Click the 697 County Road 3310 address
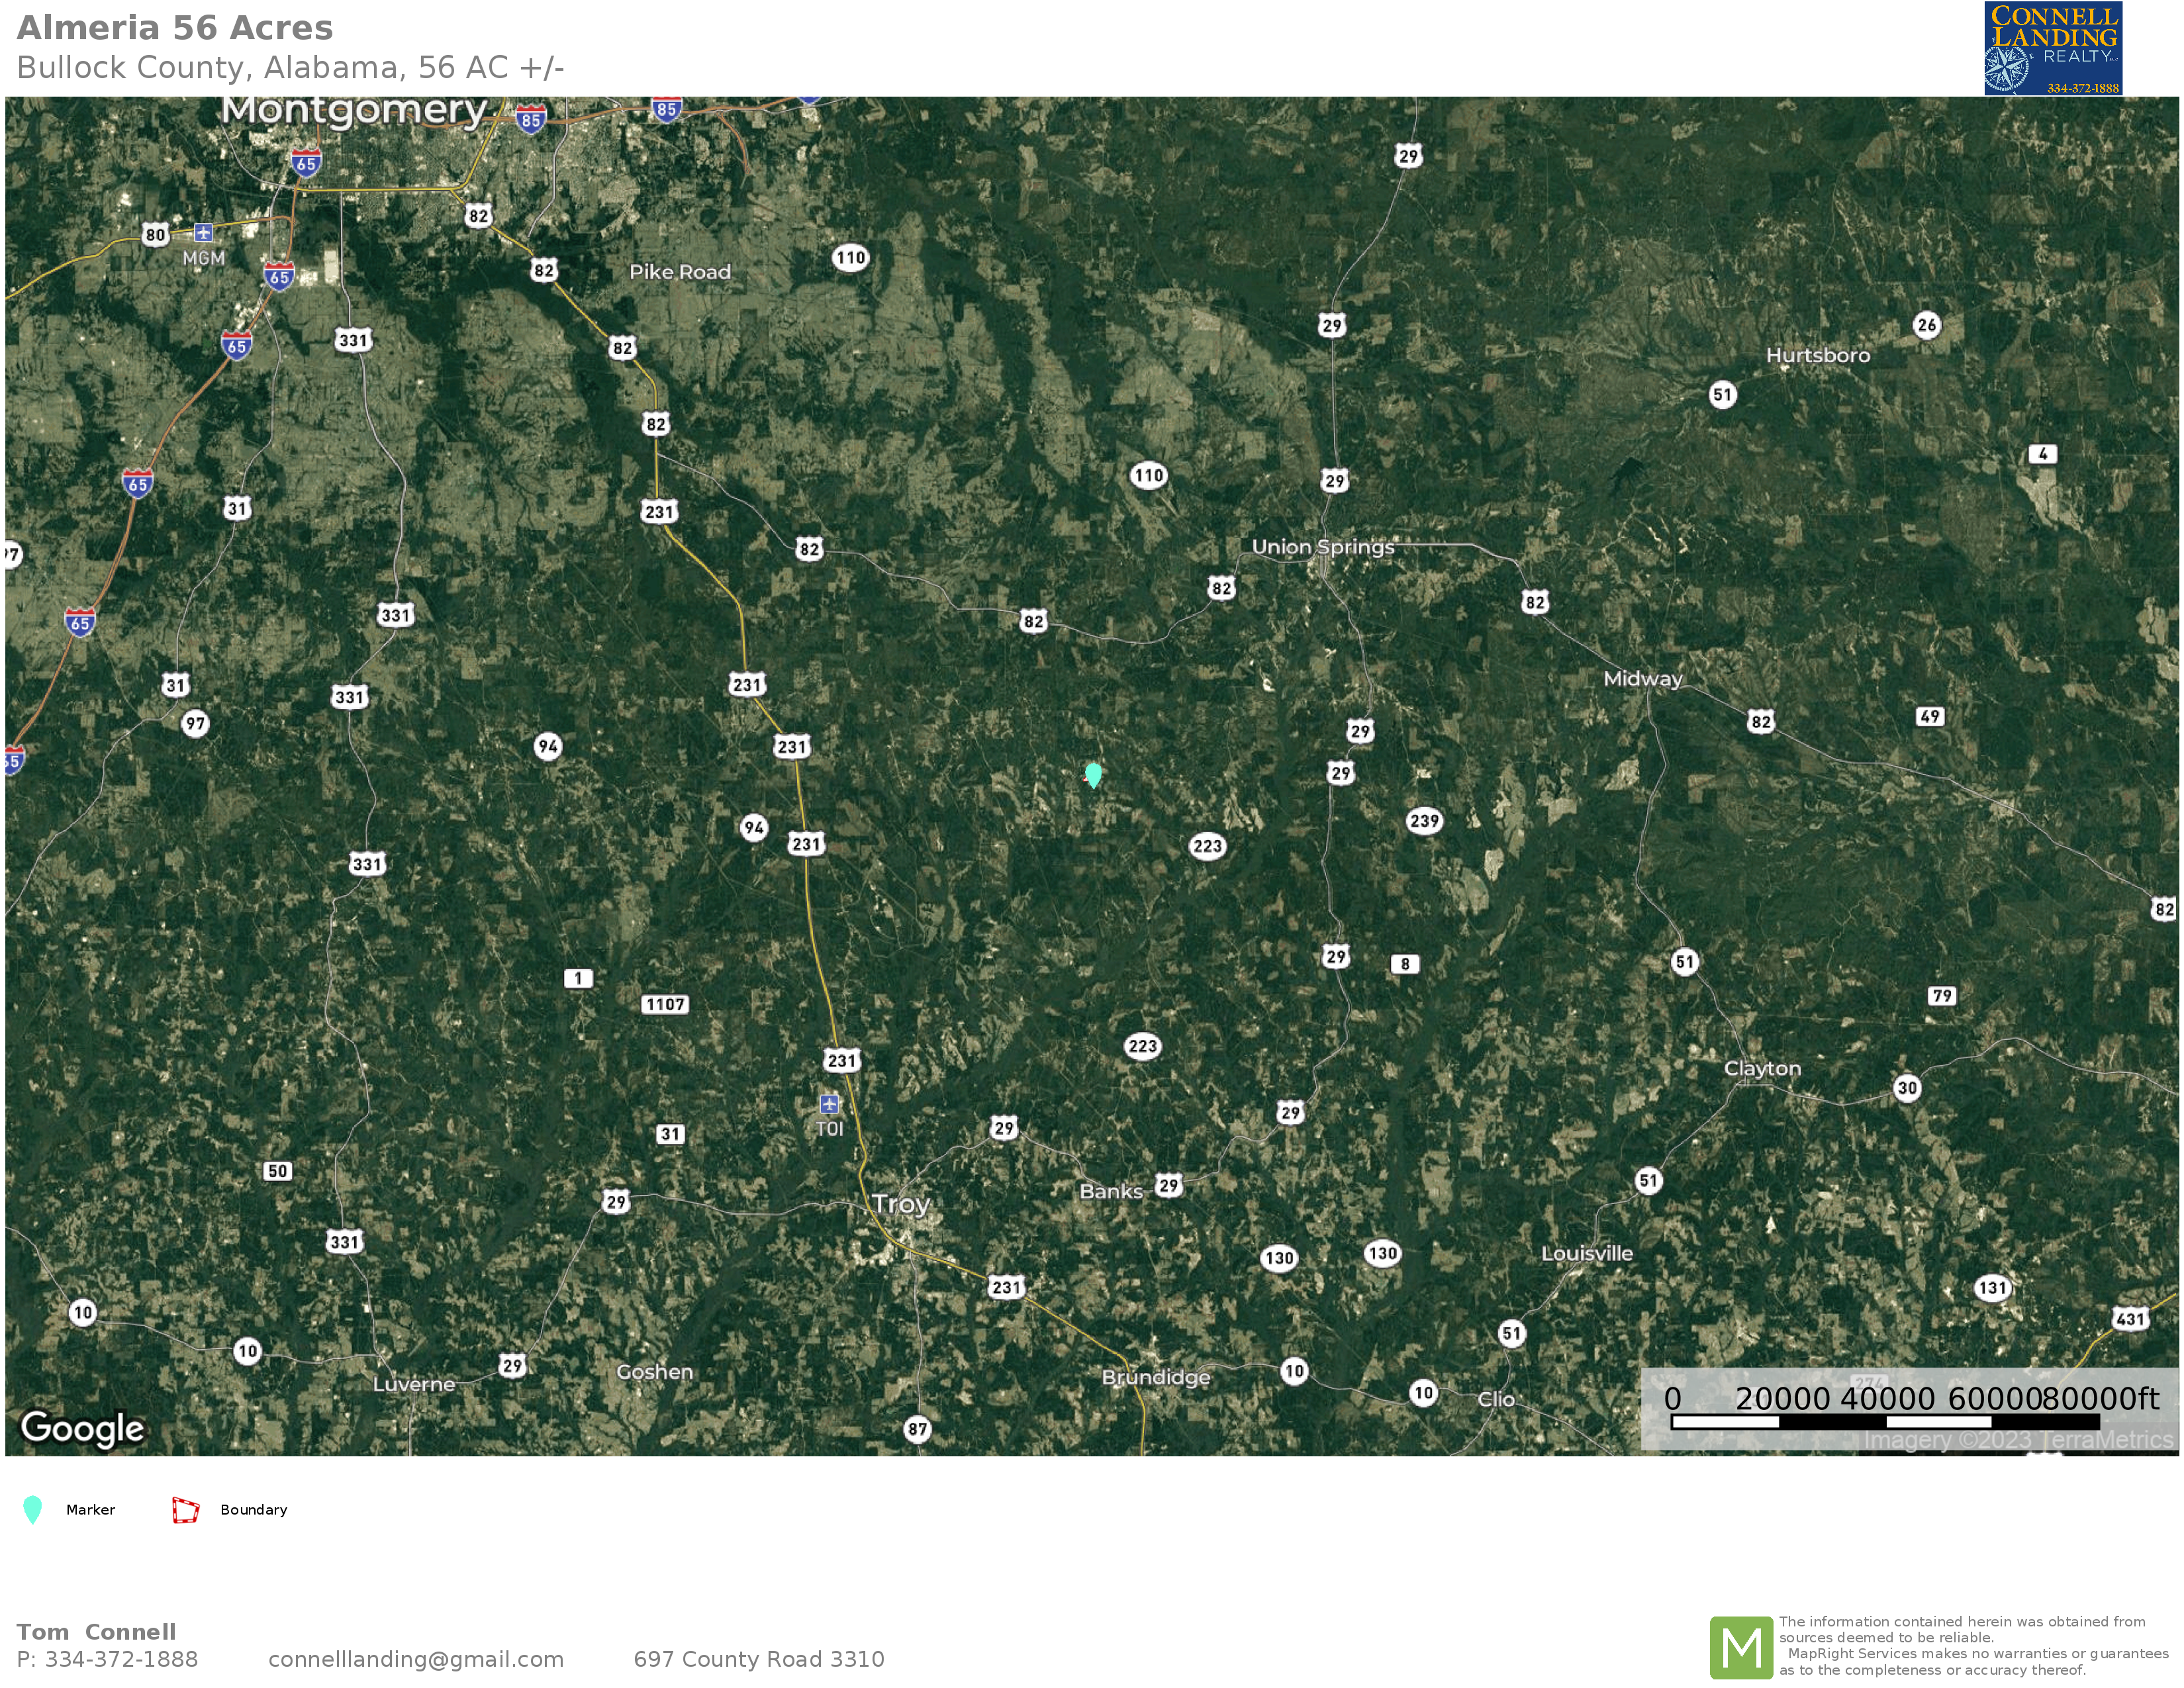This screenshot has height=1688, width=2184. click(x=758, y=1659)
